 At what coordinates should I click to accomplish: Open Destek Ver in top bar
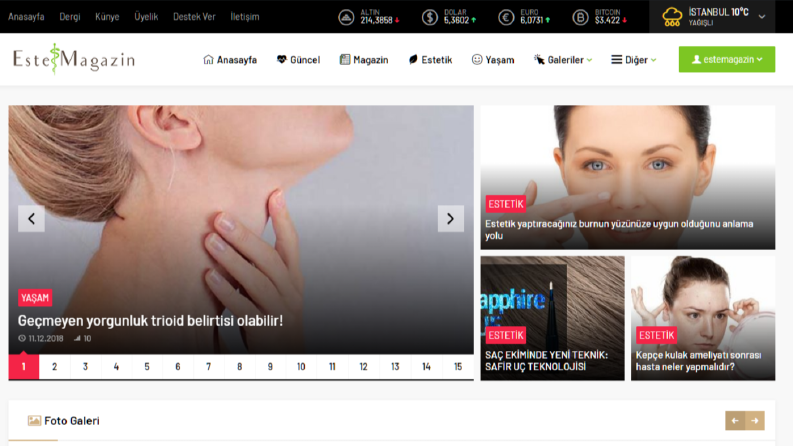click(194, 17)
